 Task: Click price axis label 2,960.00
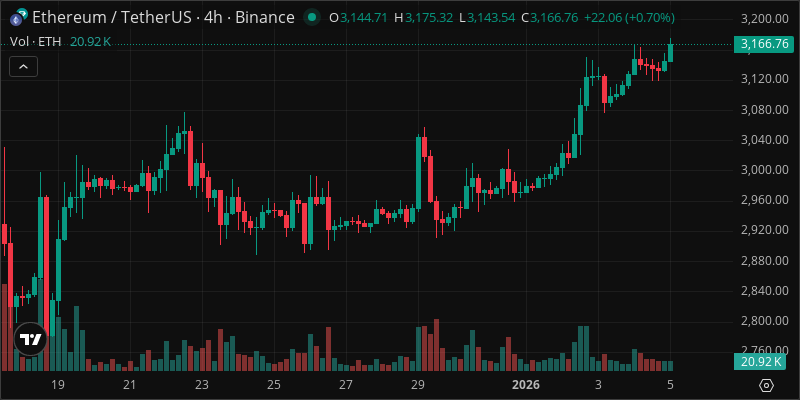click(764, 200)
